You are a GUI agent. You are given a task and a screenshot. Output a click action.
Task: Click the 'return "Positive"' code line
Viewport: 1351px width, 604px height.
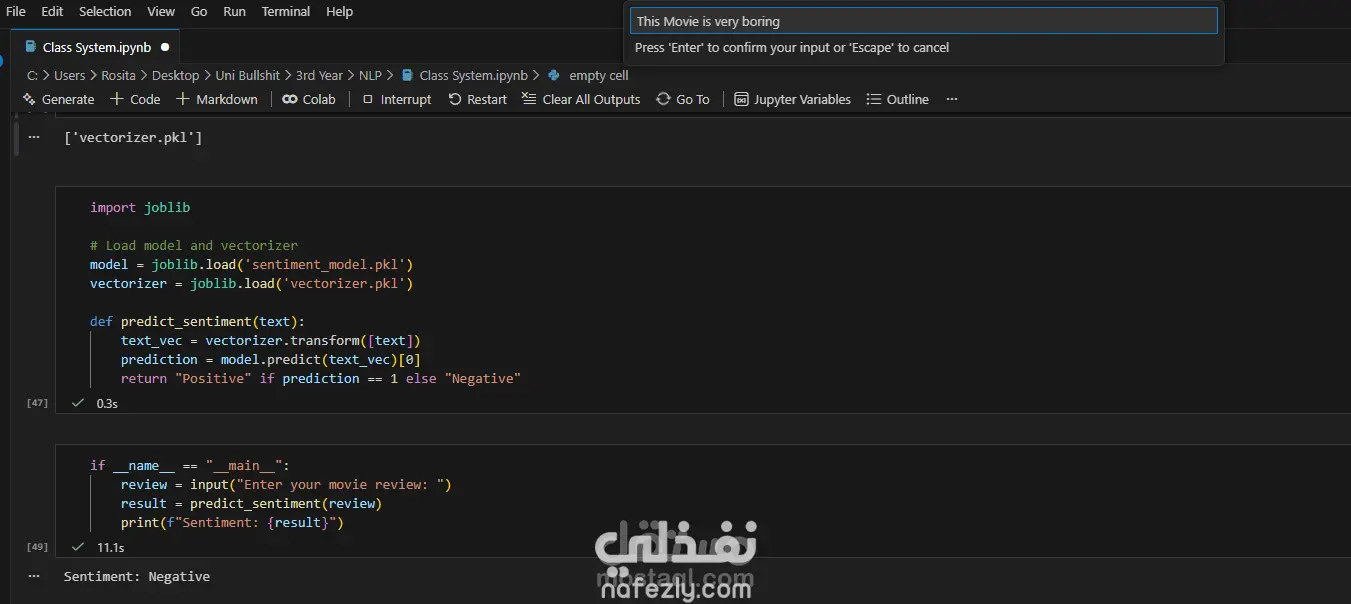[x=321, y=378]
